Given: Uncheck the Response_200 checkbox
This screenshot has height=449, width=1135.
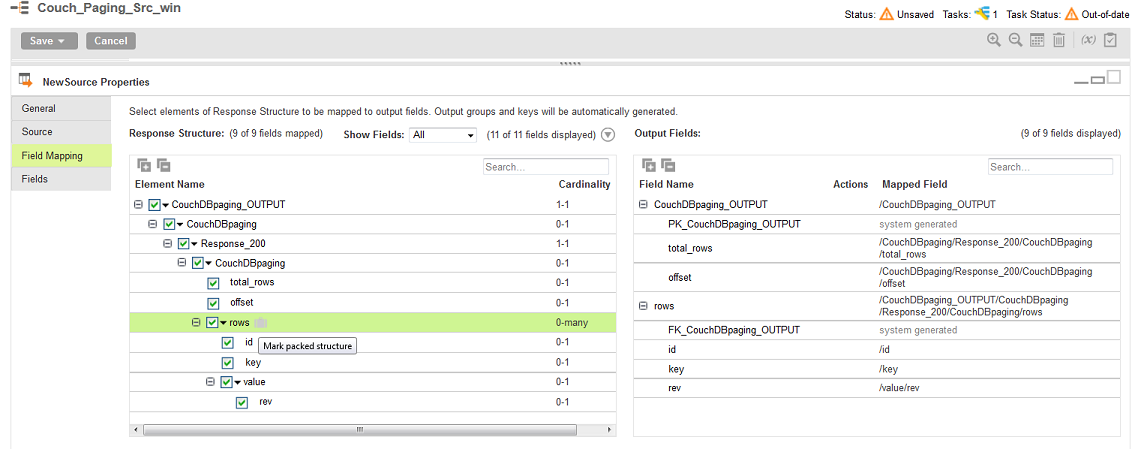Looking at the screenshot, I should [x=183, y=244].
